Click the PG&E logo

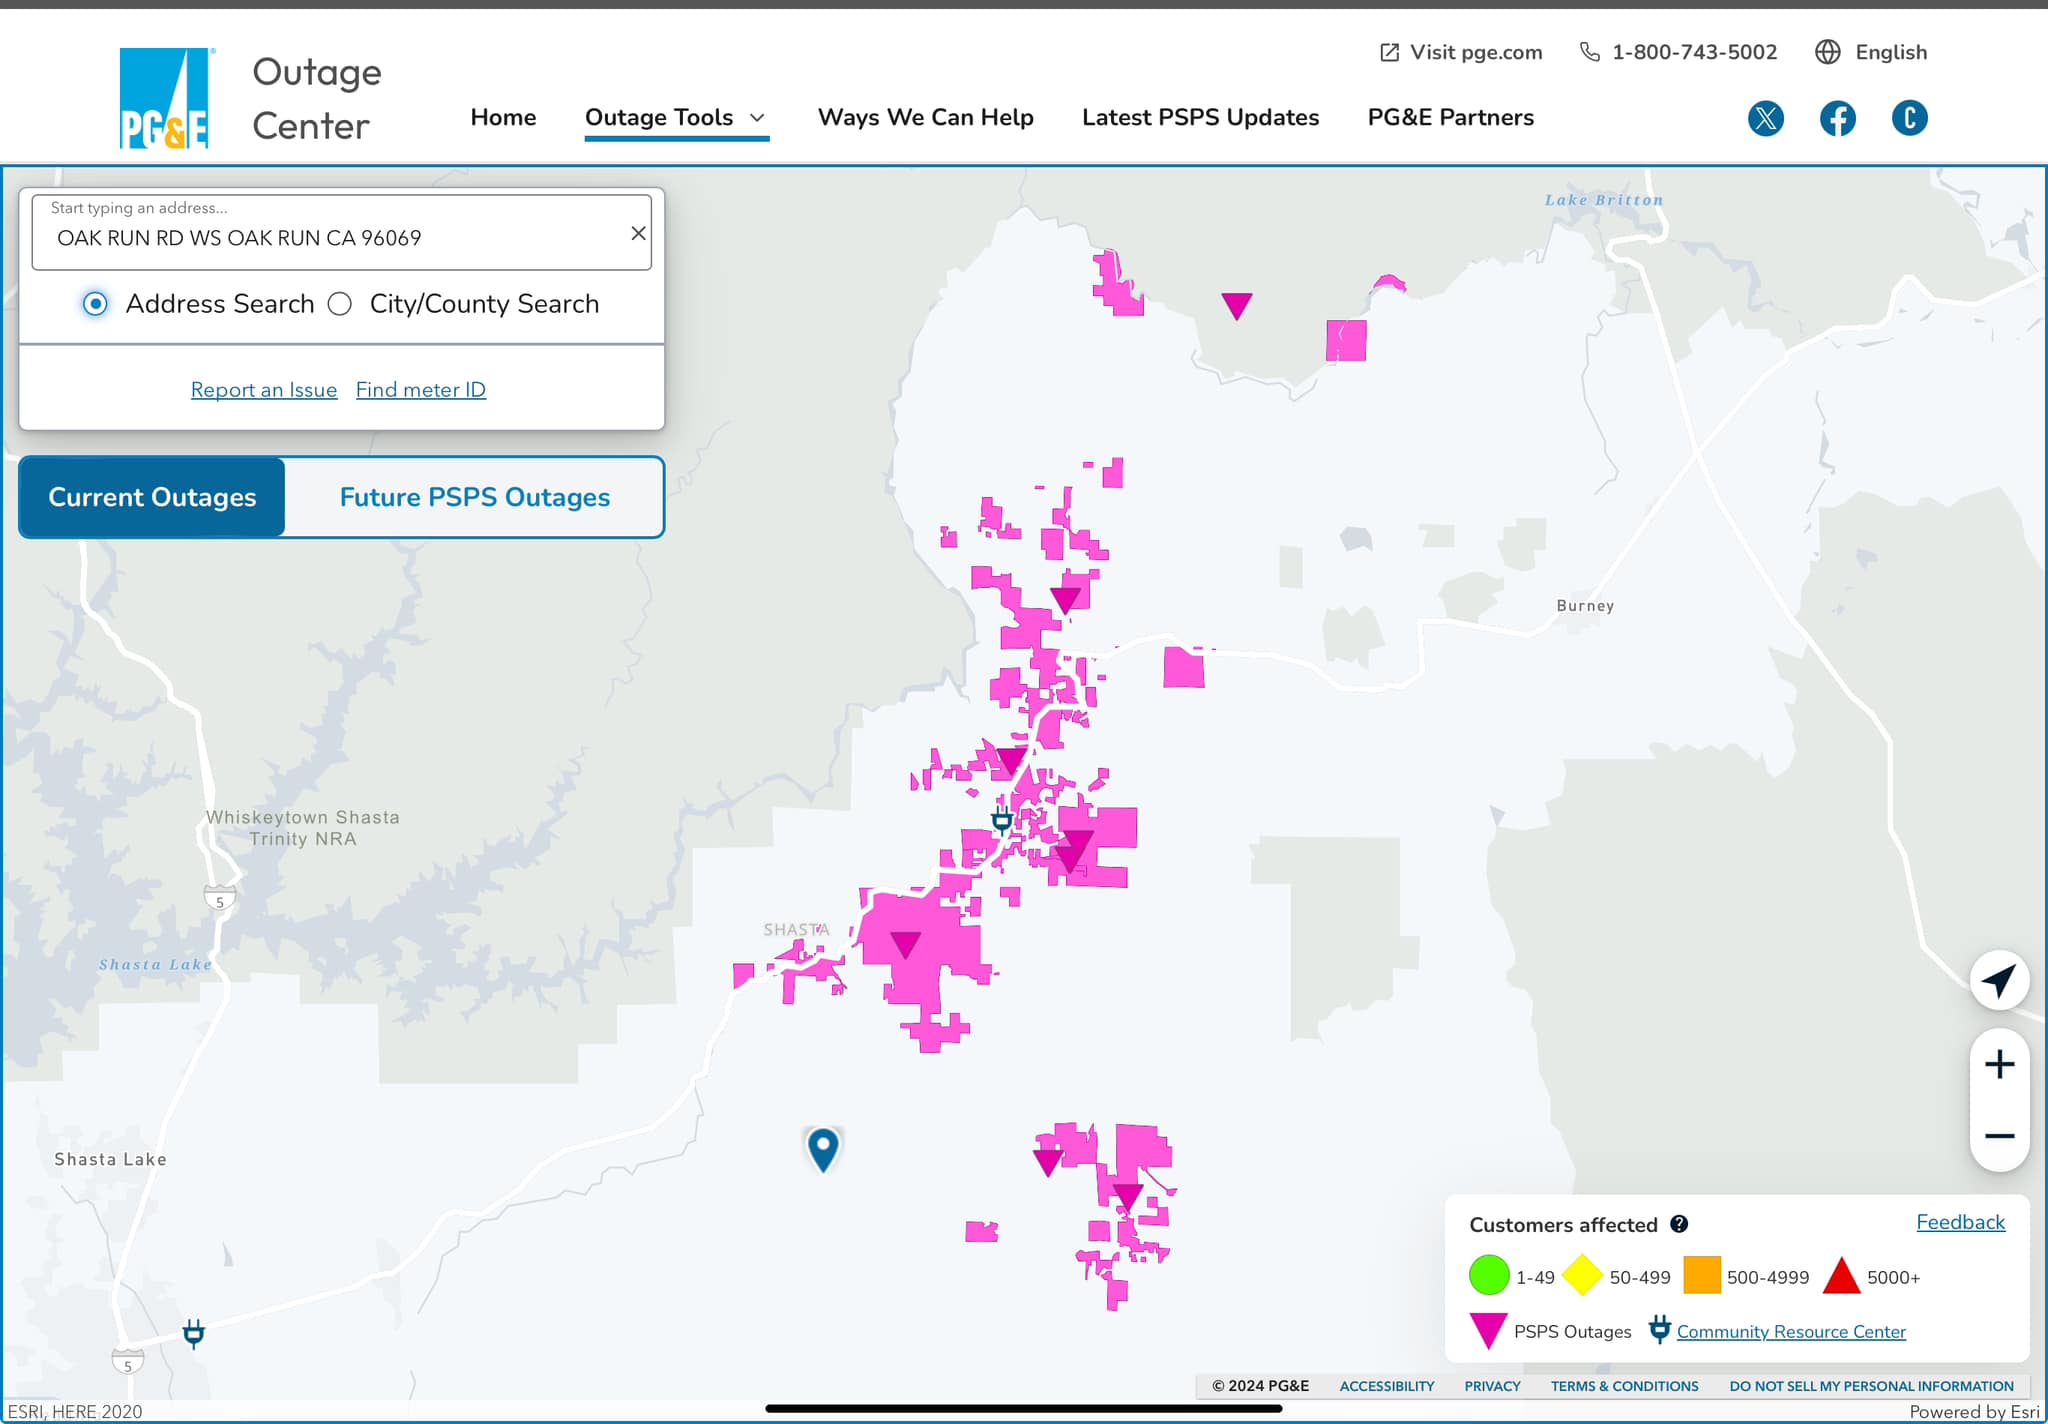pos(165,98)
